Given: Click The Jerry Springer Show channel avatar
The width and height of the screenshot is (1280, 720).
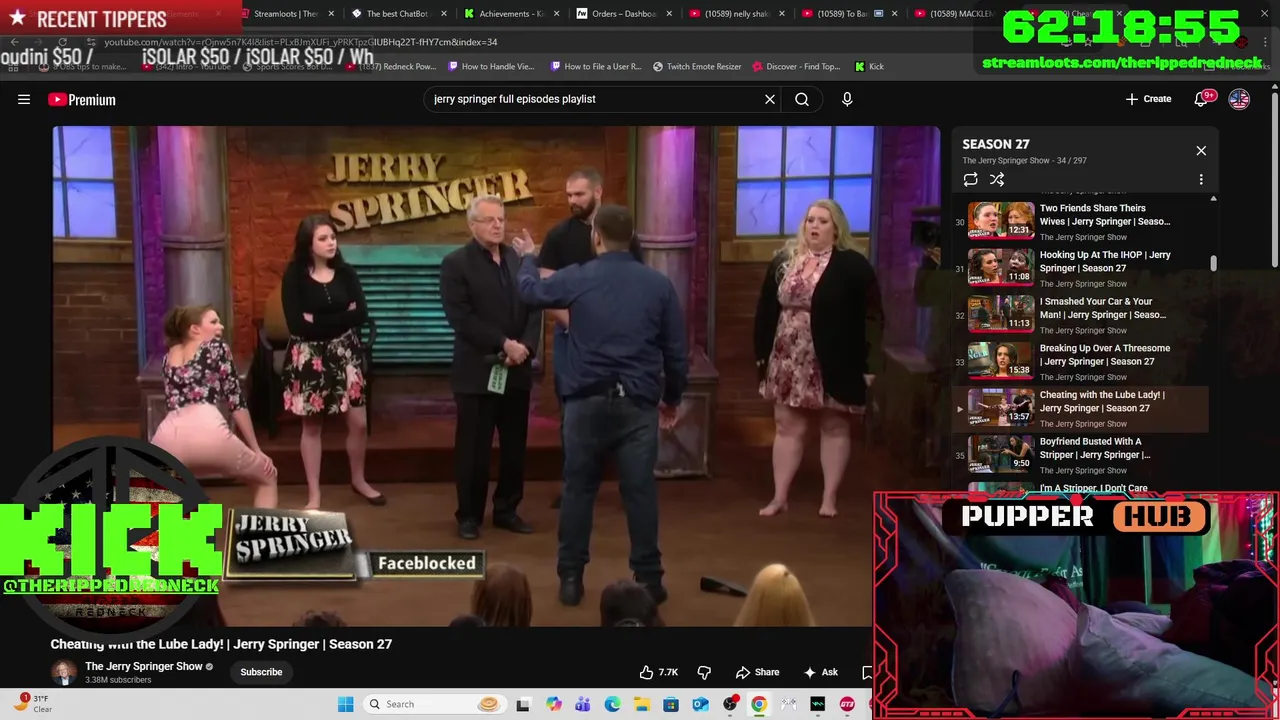Looking at the screenshot, I should 64,672.
